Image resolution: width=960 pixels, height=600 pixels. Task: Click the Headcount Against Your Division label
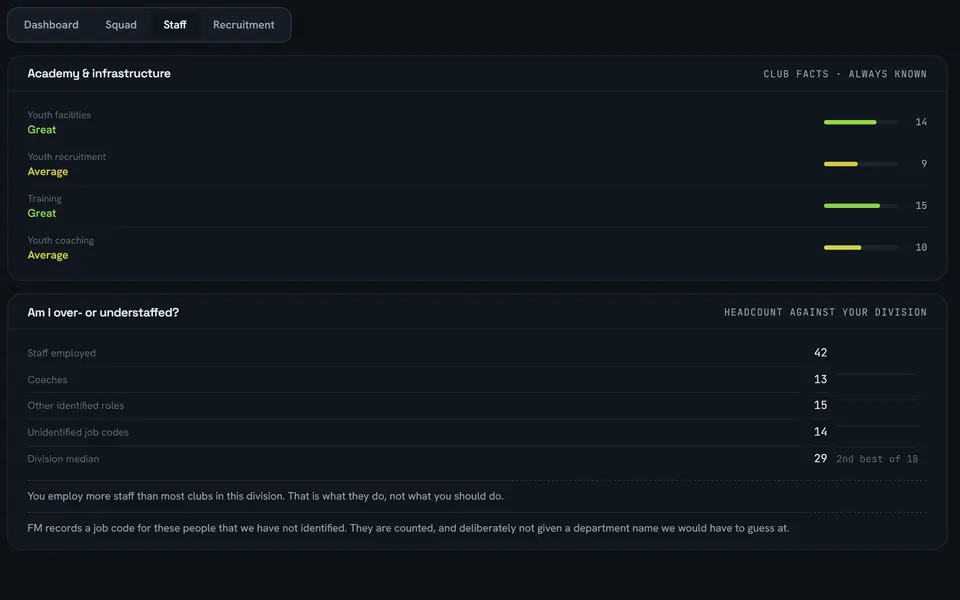(x=825, y=312)
